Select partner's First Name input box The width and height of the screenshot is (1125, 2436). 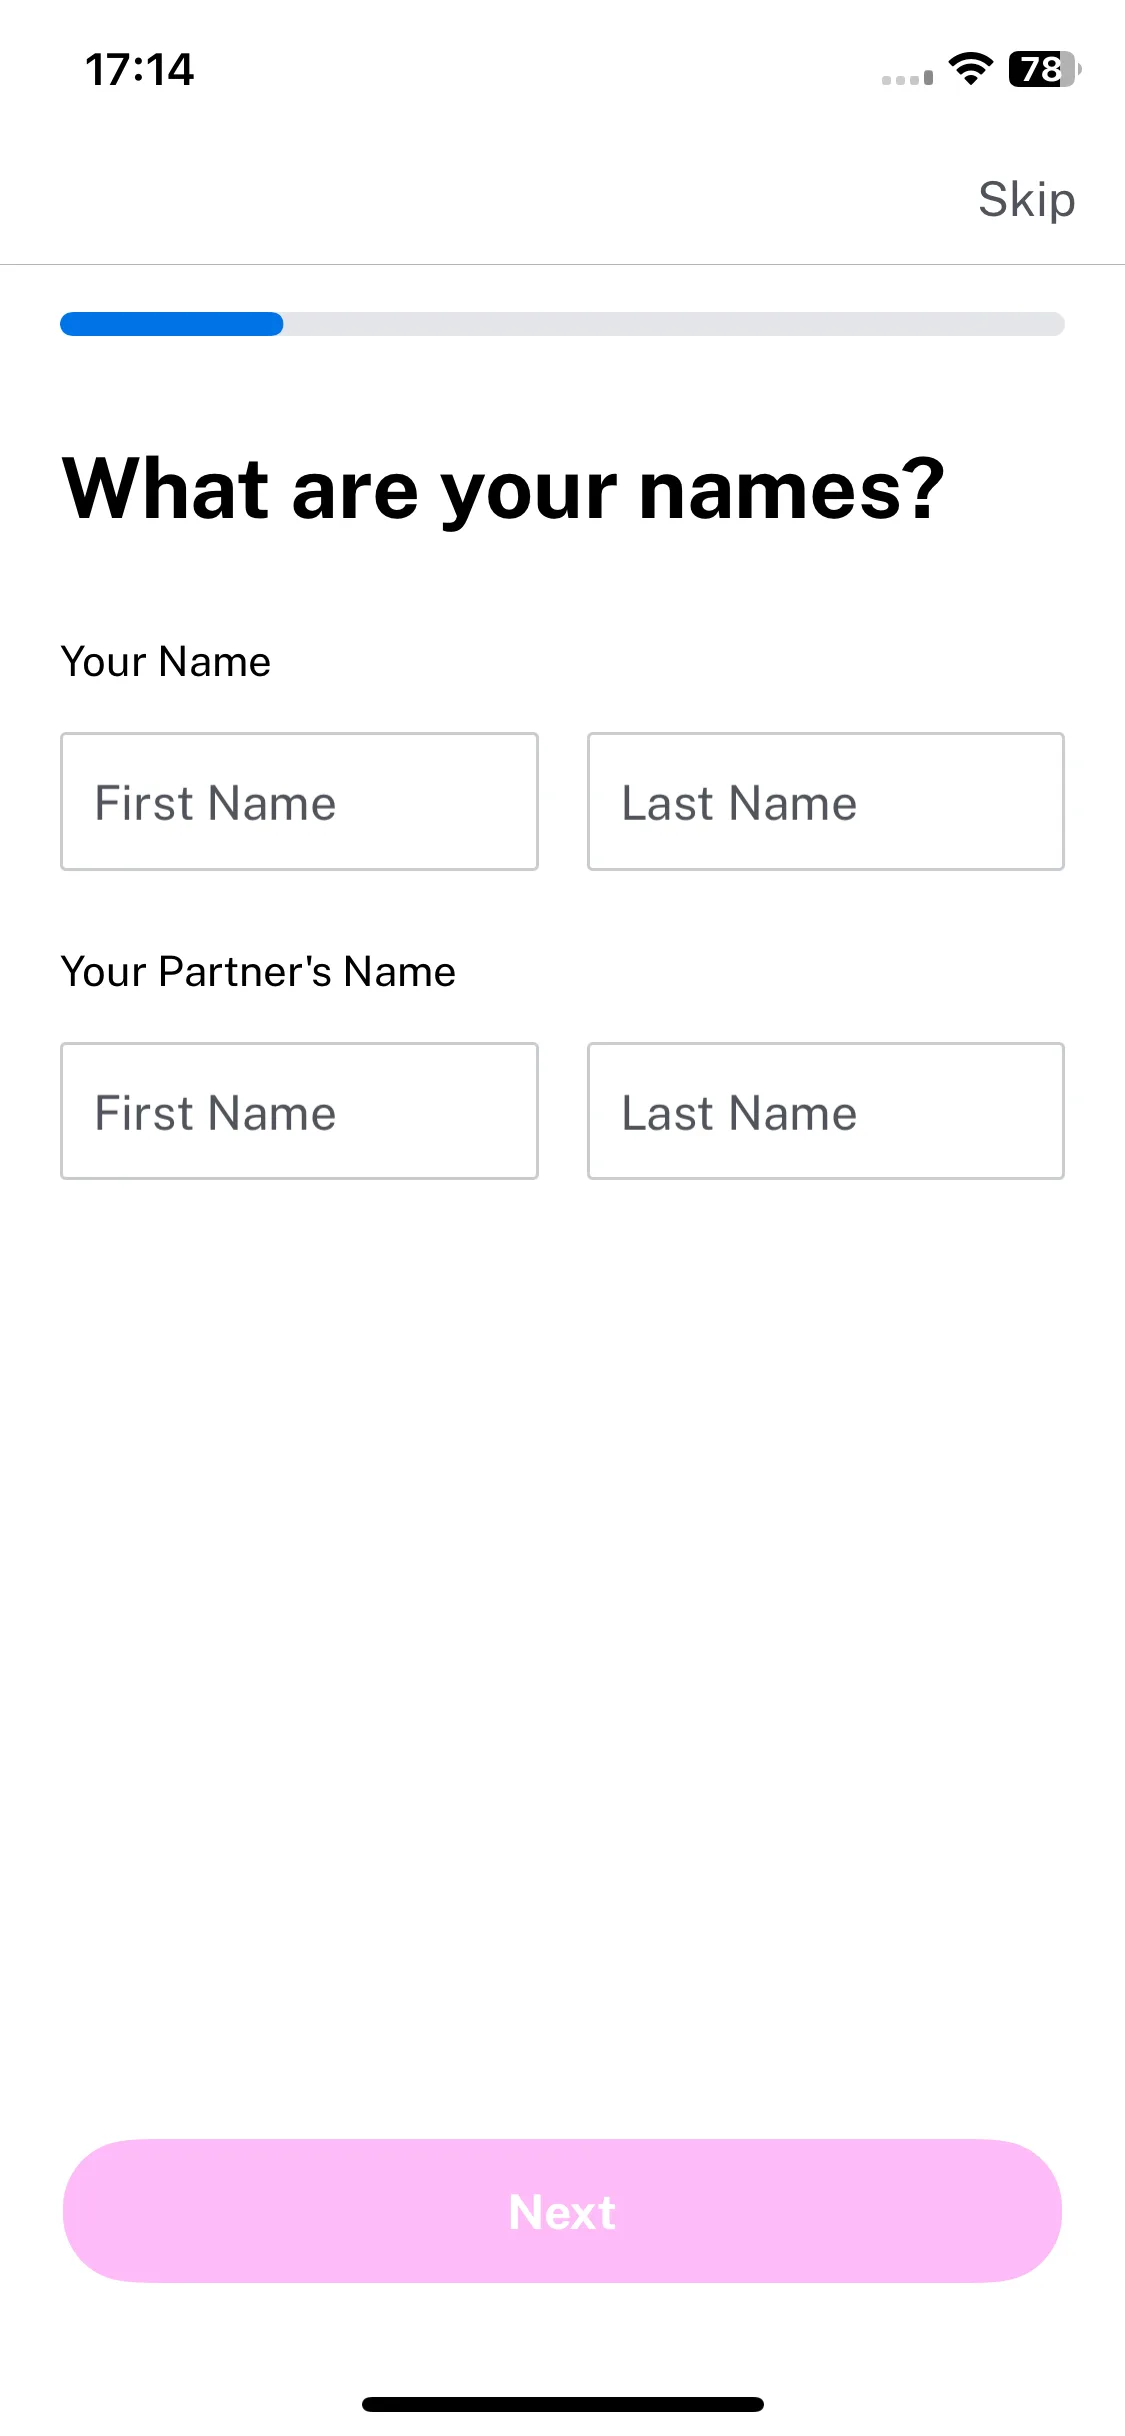coord(299,1111)
